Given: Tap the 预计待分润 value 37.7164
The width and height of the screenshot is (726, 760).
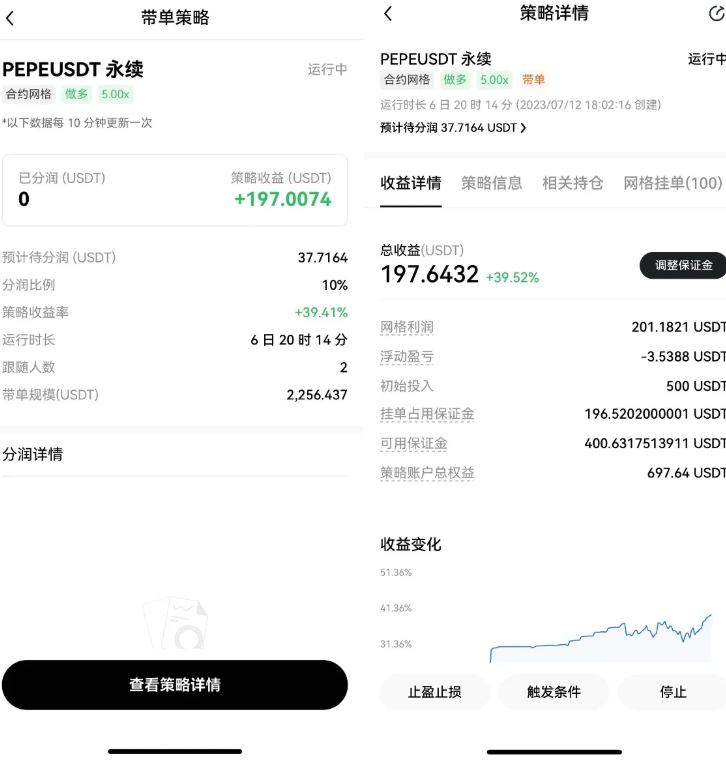Looking at the screenshot, I should coord(322,257).
